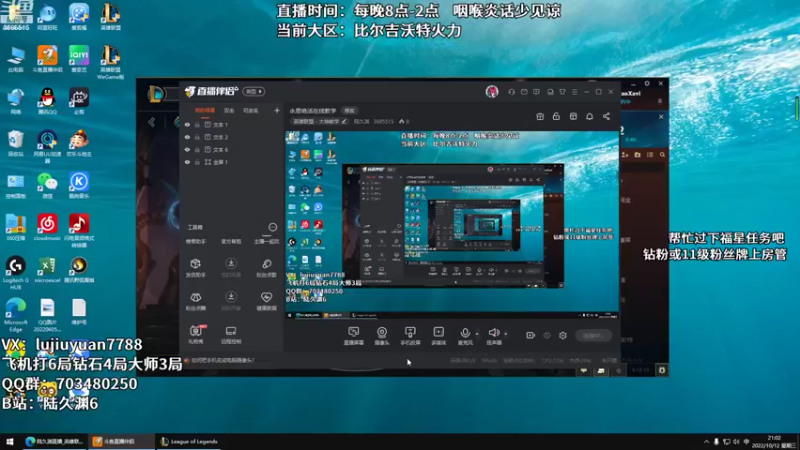Toggle lock on layer 全屏 1

pyautogui.click(x=197, y=162)
